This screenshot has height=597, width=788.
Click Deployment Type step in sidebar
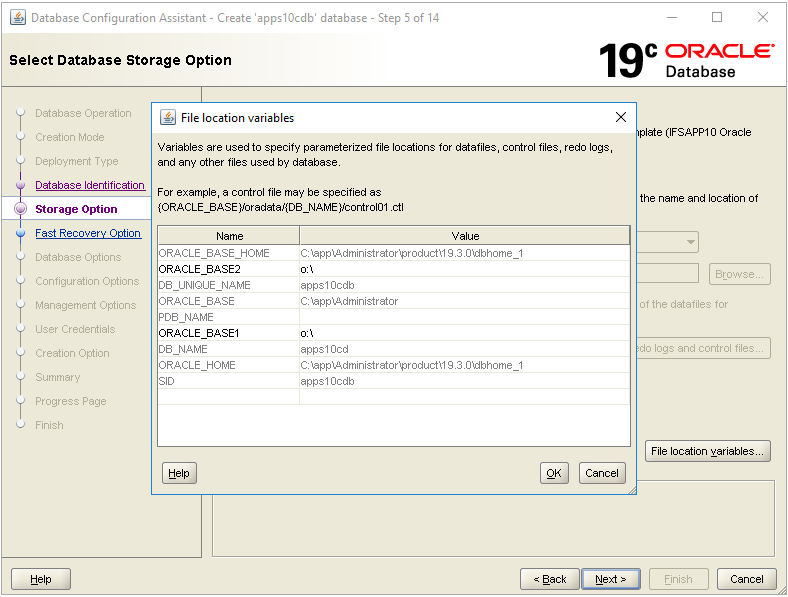(77, 161)
